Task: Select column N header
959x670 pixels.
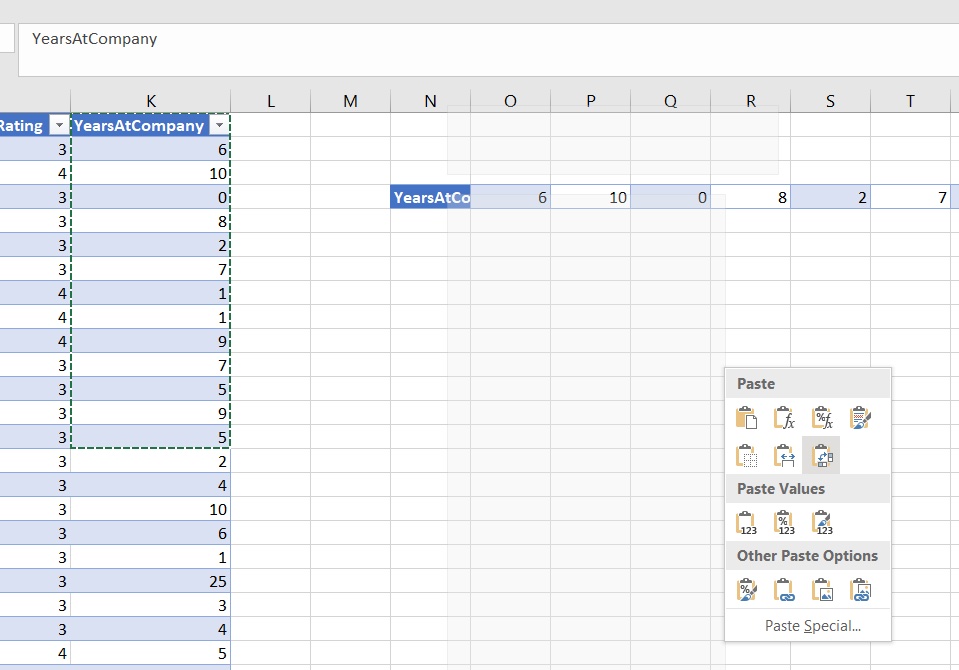Action: (x=431, y=101)
